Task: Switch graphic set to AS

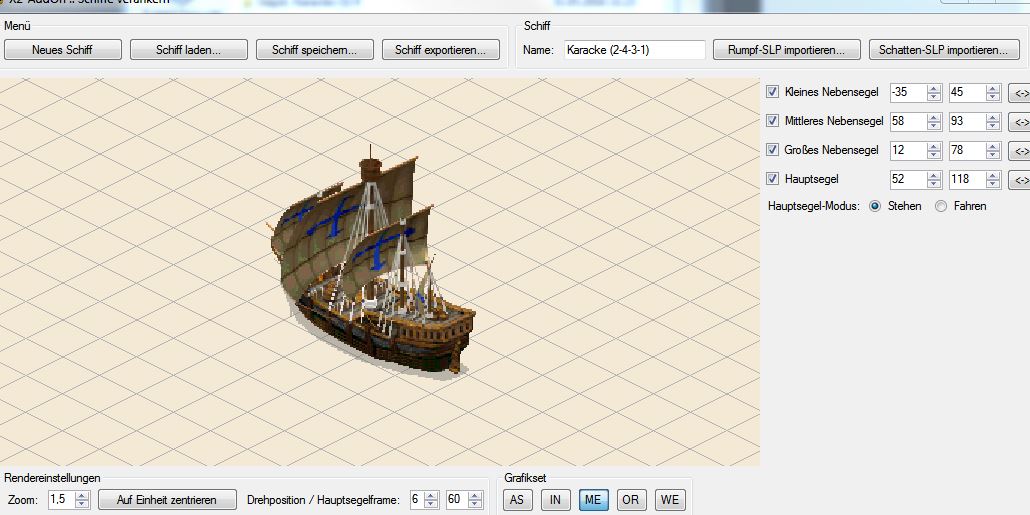Action: [517, 499]
